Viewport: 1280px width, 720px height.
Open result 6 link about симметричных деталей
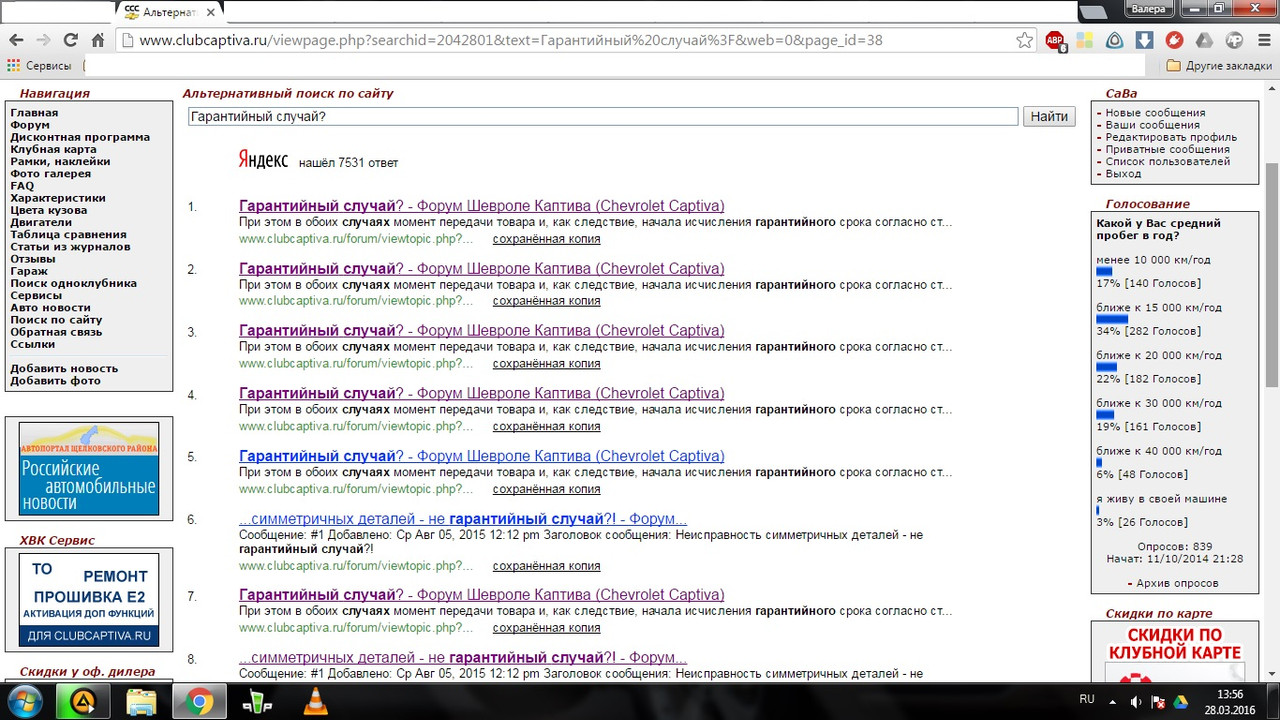pos(463,519)
